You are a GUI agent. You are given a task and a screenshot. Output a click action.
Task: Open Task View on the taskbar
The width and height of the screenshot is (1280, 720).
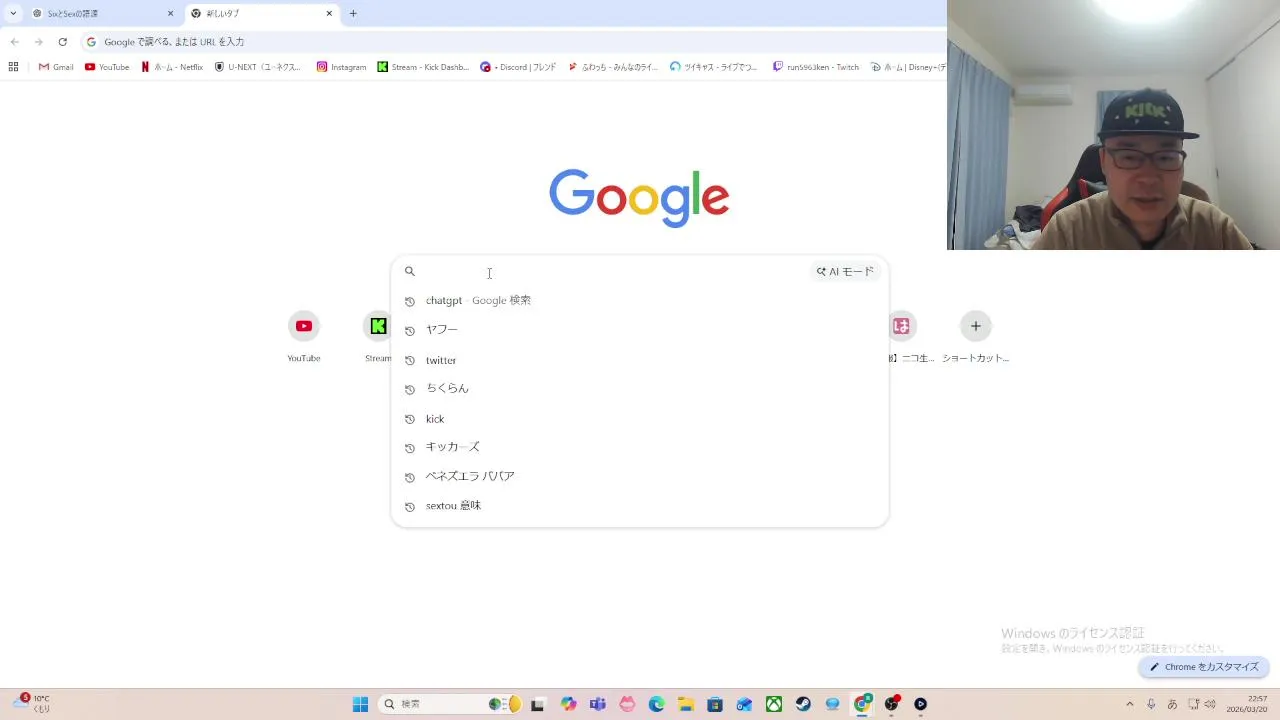point(538,704)
